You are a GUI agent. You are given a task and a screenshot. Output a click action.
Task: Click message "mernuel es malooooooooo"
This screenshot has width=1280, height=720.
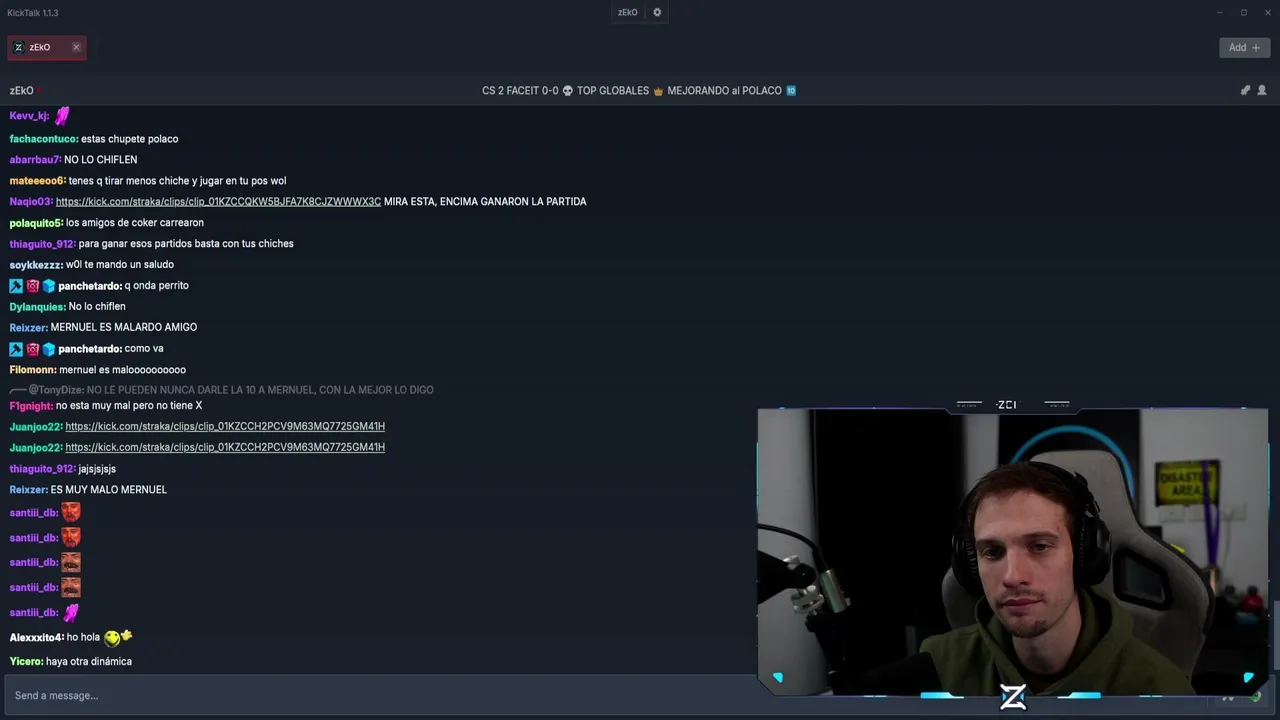click(x=123, y=370)
